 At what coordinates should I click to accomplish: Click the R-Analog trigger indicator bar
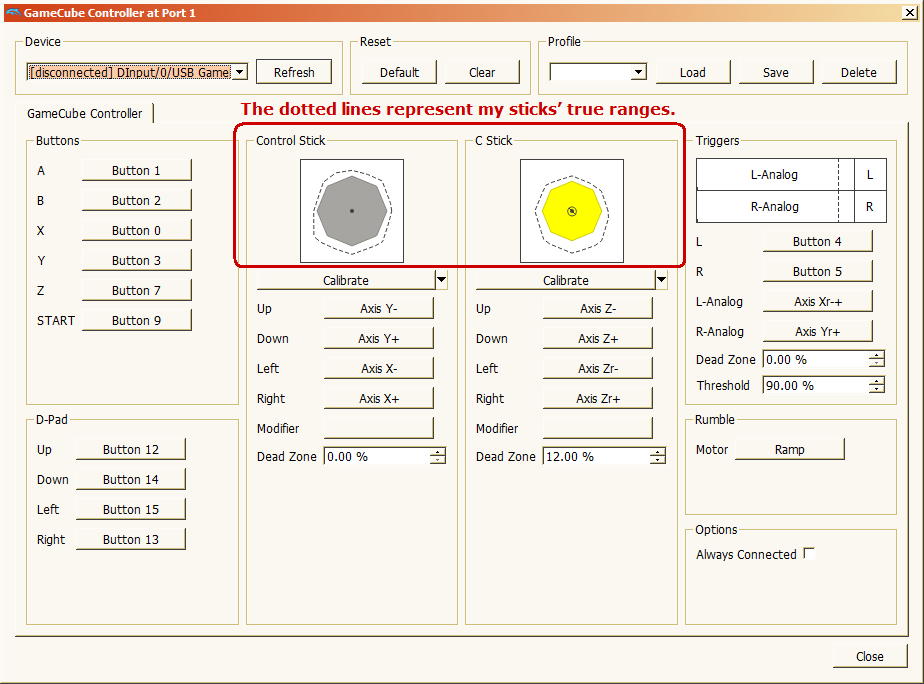pyautogui.click(x=775, y=207)
